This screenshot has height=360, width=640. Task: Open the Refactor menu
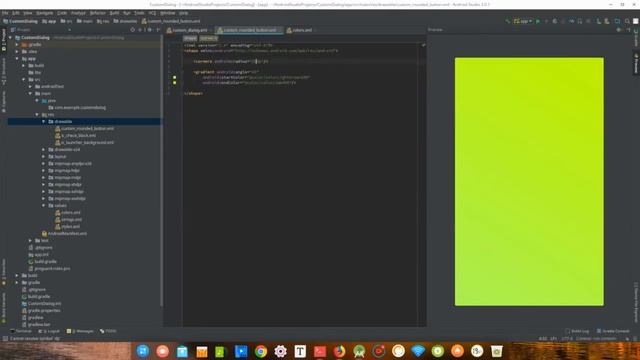pos(98,13)
